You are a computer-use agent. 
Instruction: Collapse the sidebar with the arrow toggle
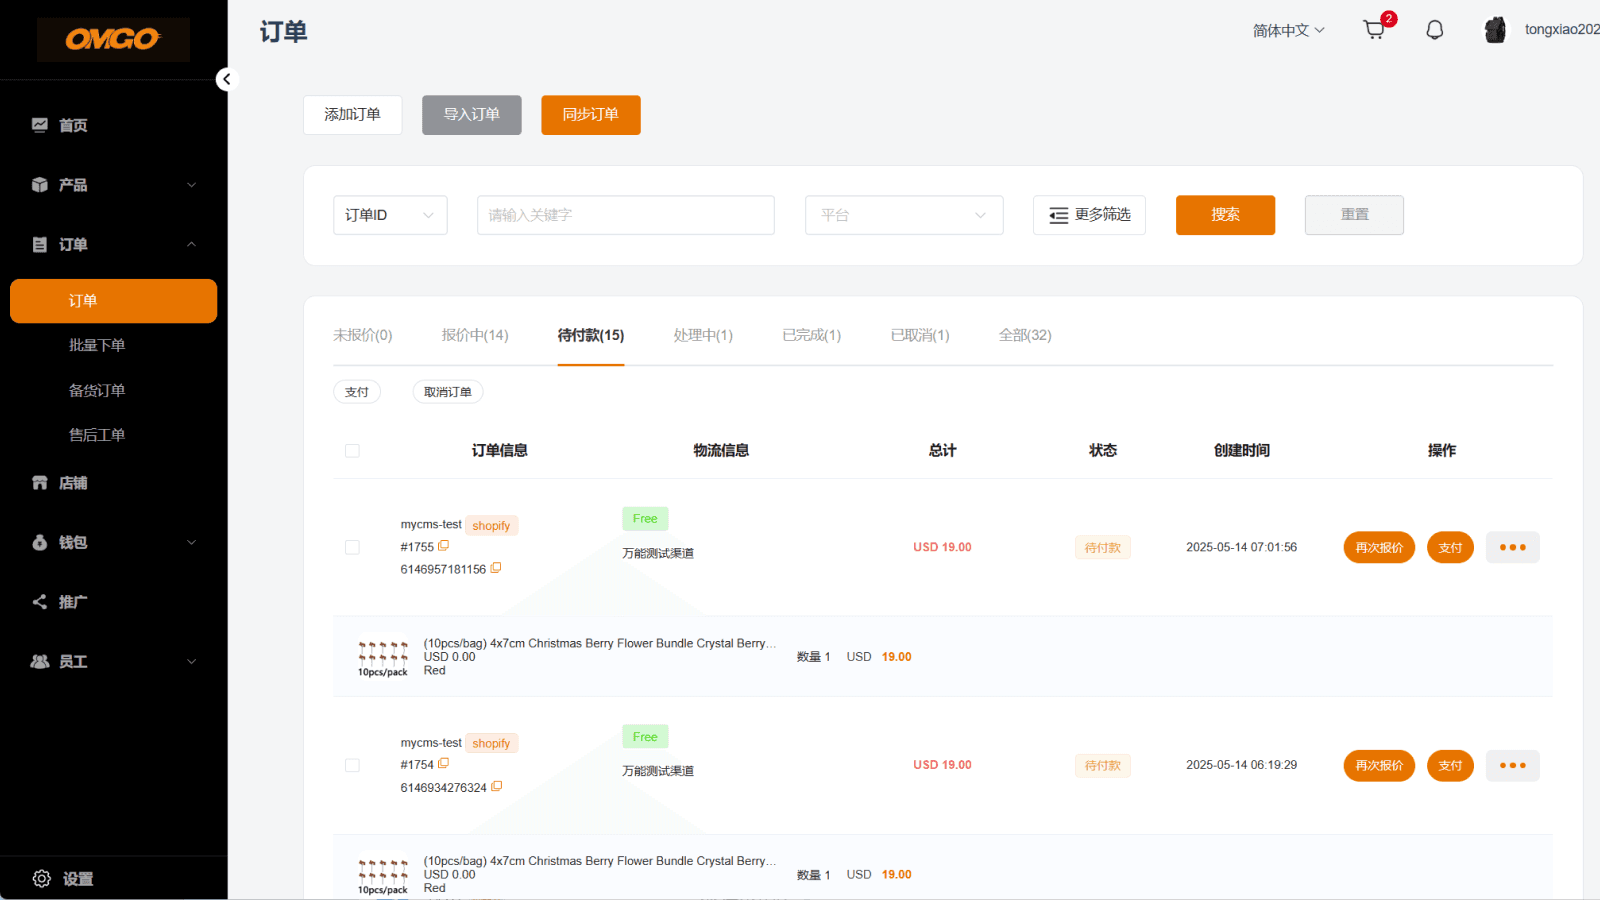(227, 79)
